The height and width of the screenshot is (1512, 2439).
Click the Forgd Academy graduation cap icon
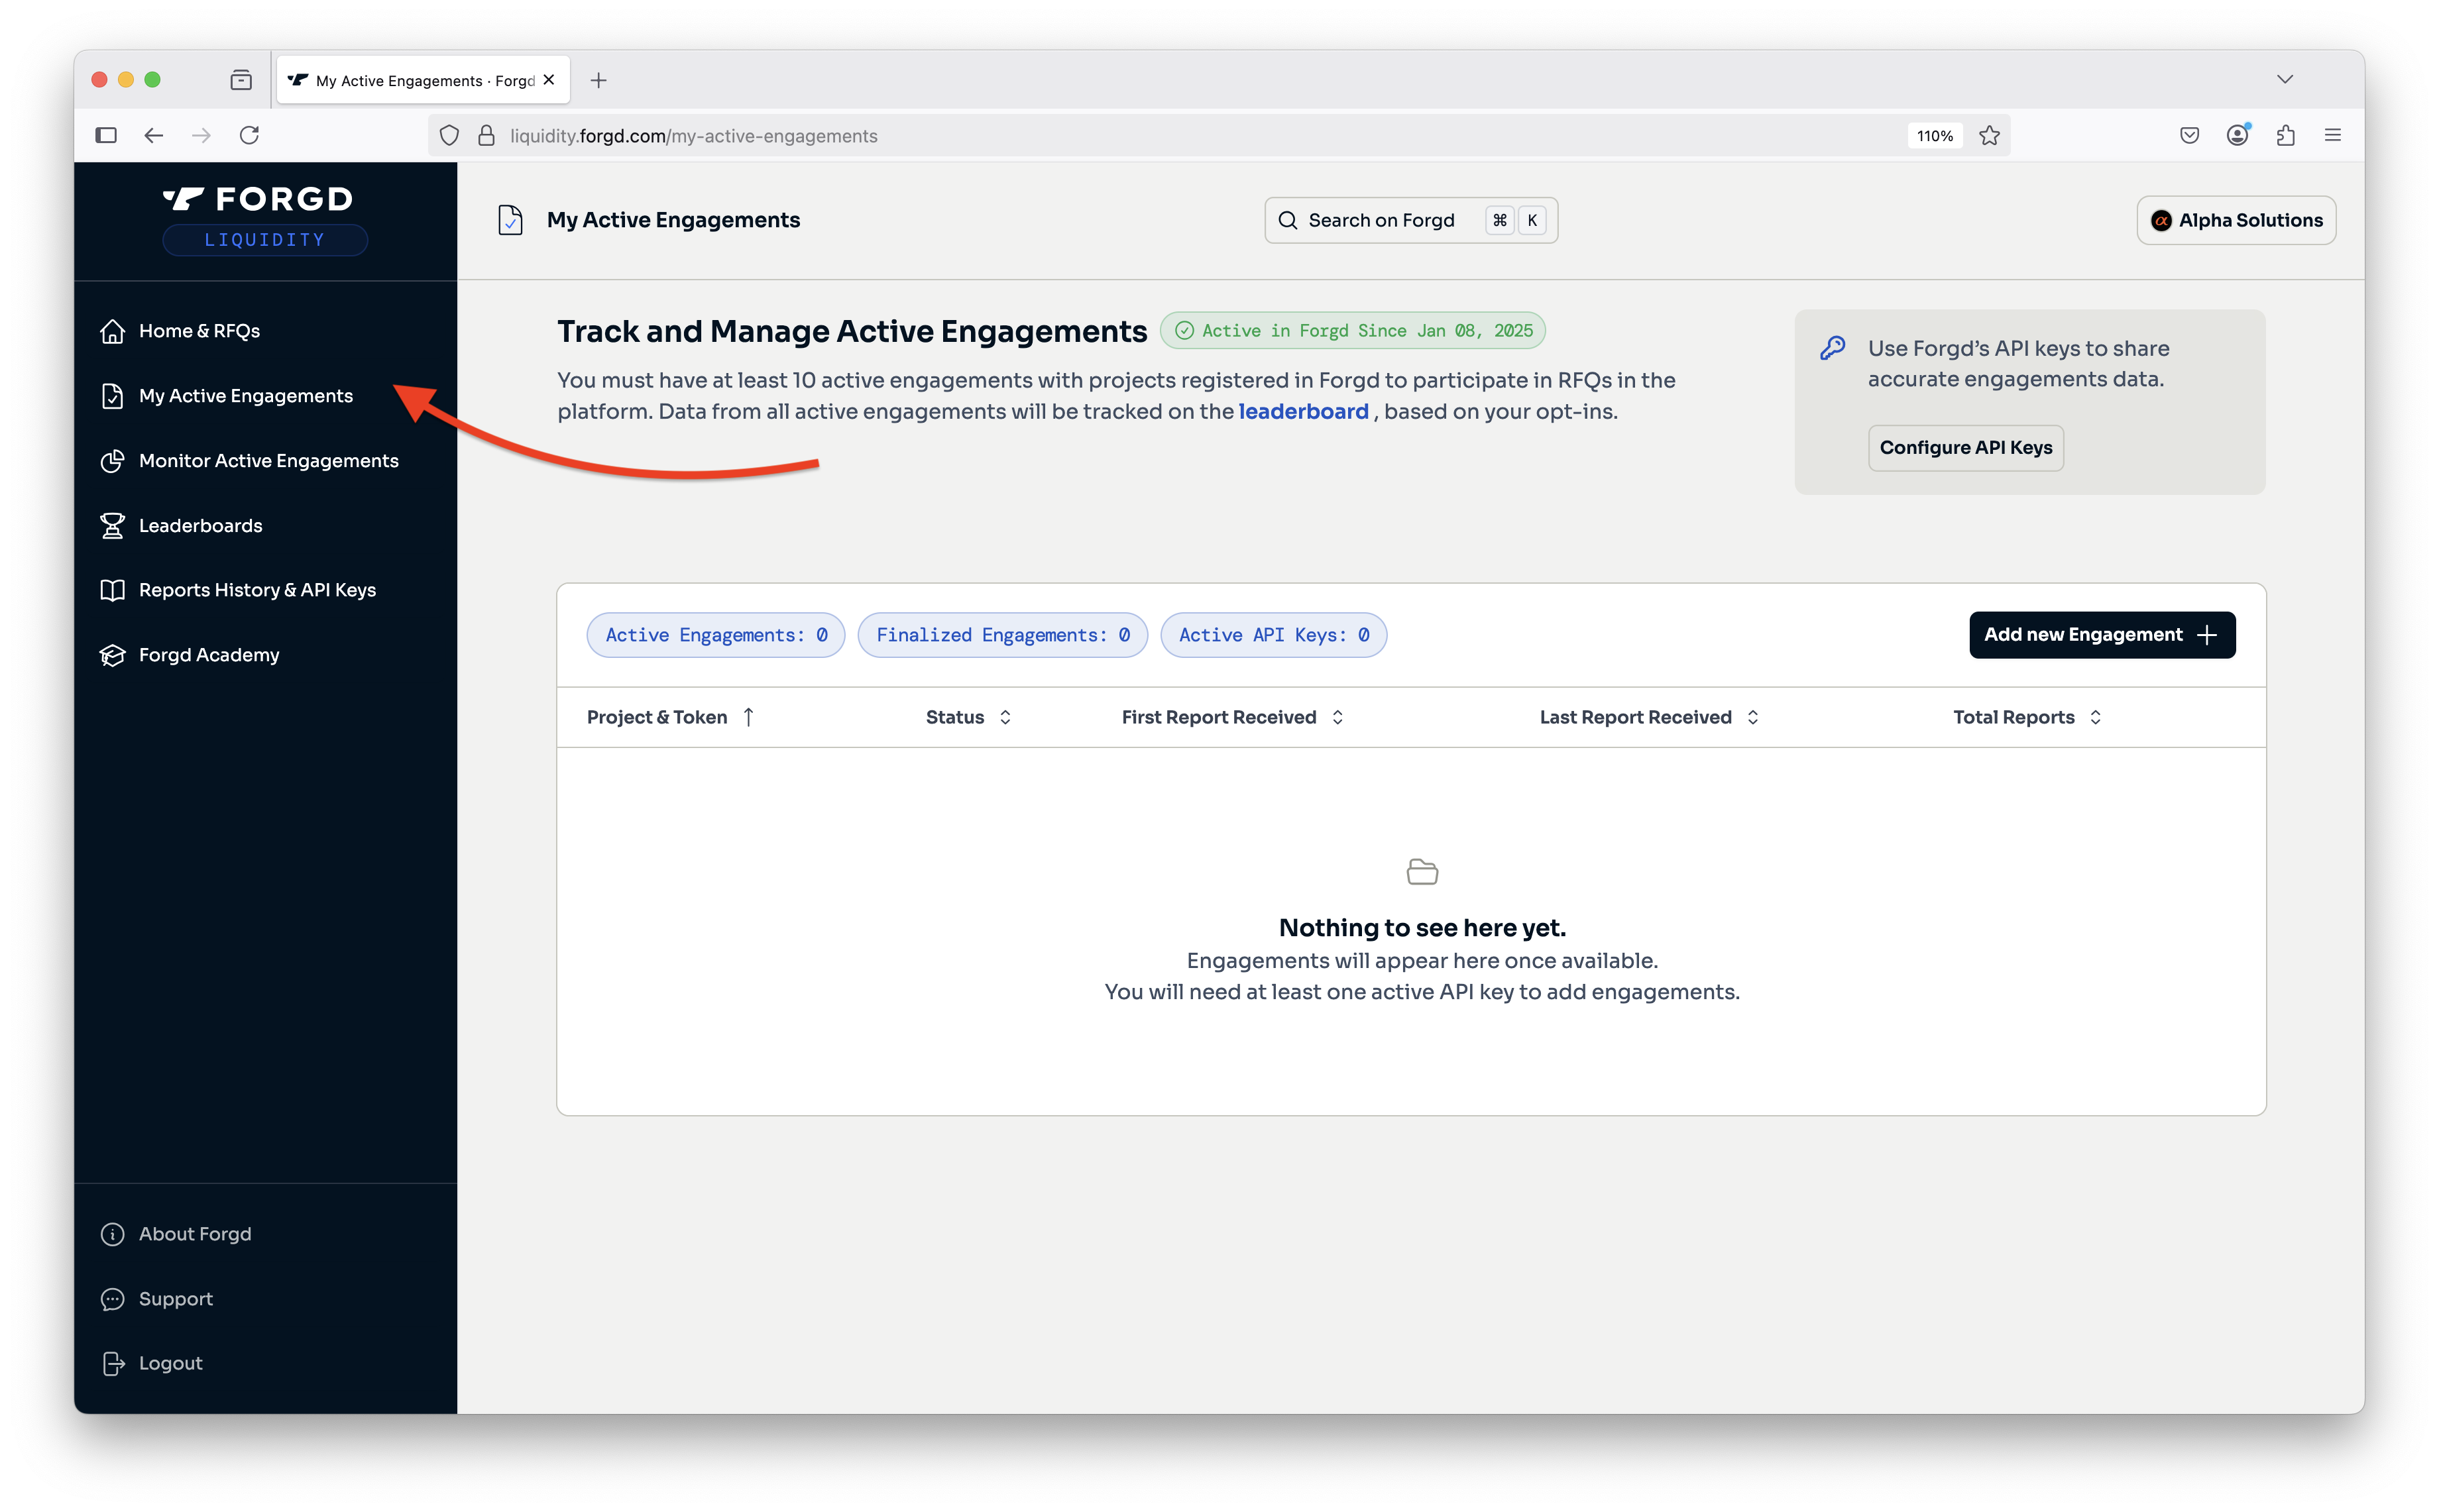[x=112, y=655]
